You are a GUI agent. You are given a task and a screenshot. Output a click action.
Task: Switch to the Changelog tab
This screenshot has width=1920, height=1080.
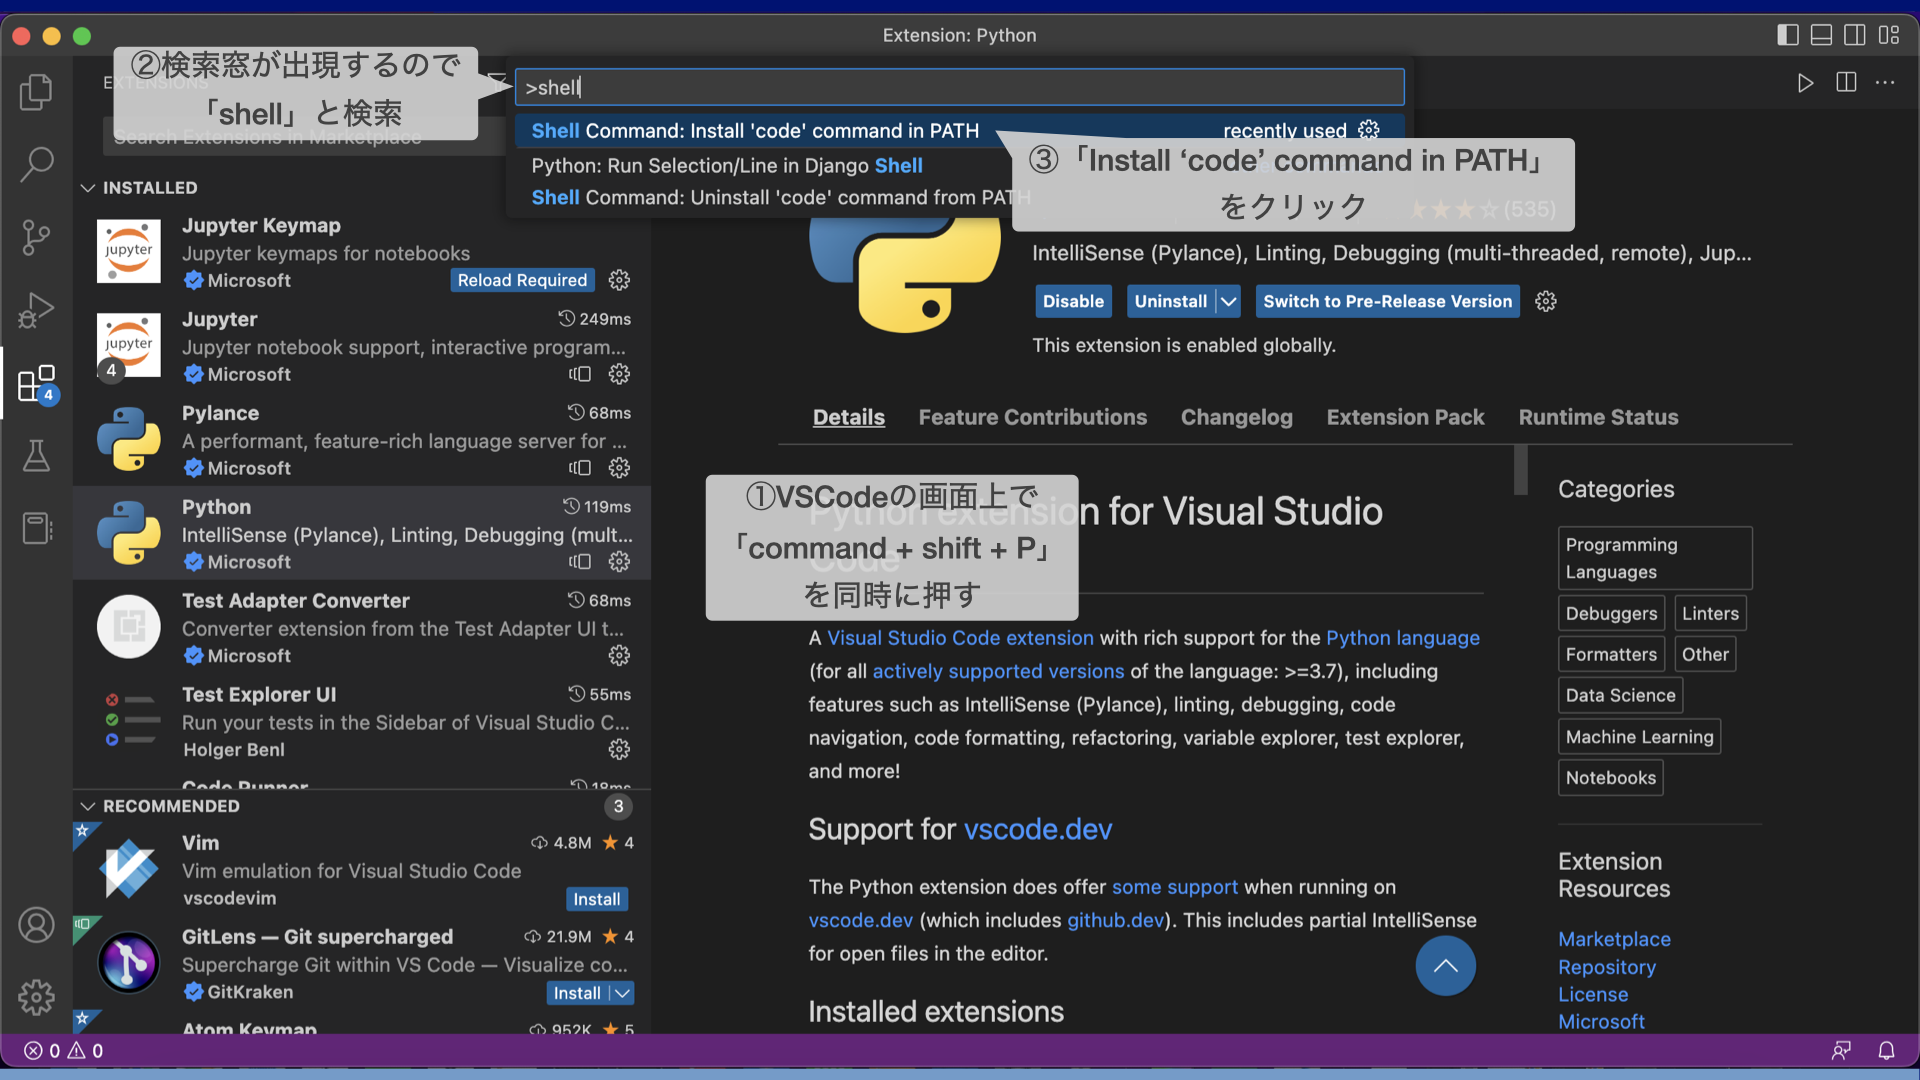[x=1236, y=417]
